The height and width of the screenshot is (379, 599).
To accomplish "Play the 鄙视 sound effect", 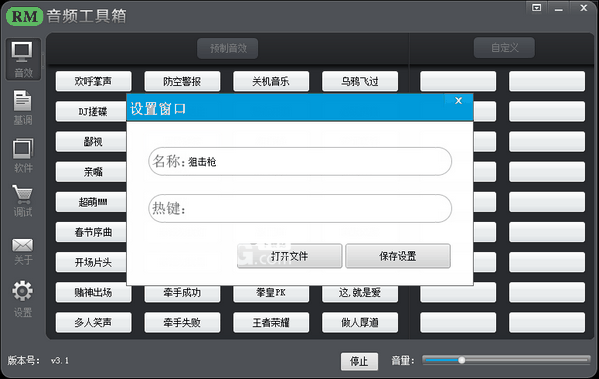I will click(x=91, y=142).
